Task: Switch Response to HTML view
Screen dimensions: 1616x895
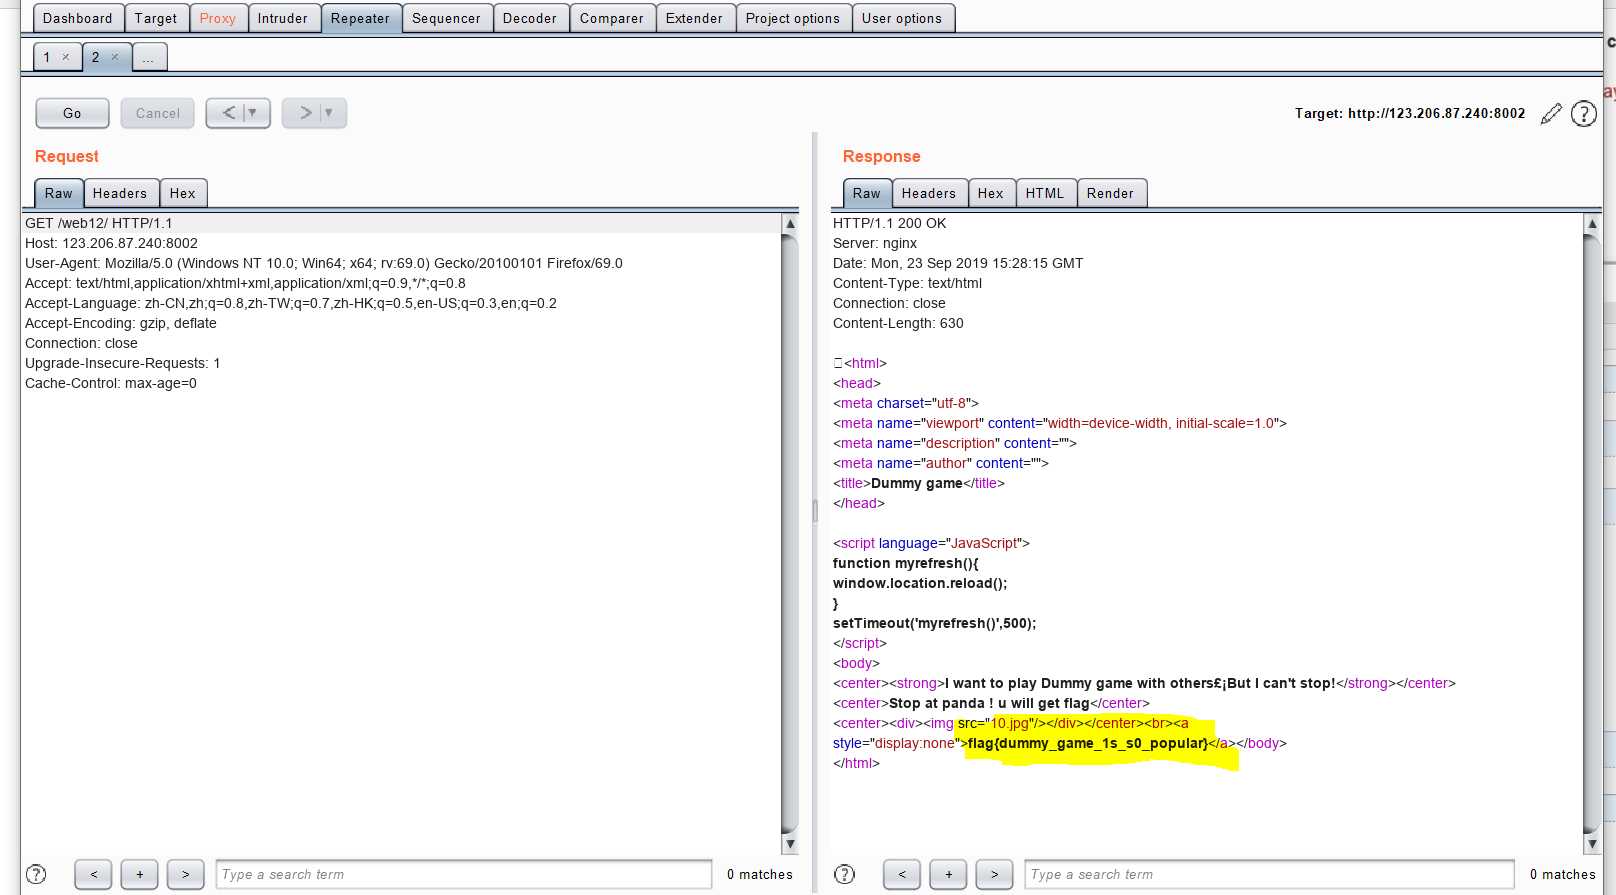Action: (1045, 193)
